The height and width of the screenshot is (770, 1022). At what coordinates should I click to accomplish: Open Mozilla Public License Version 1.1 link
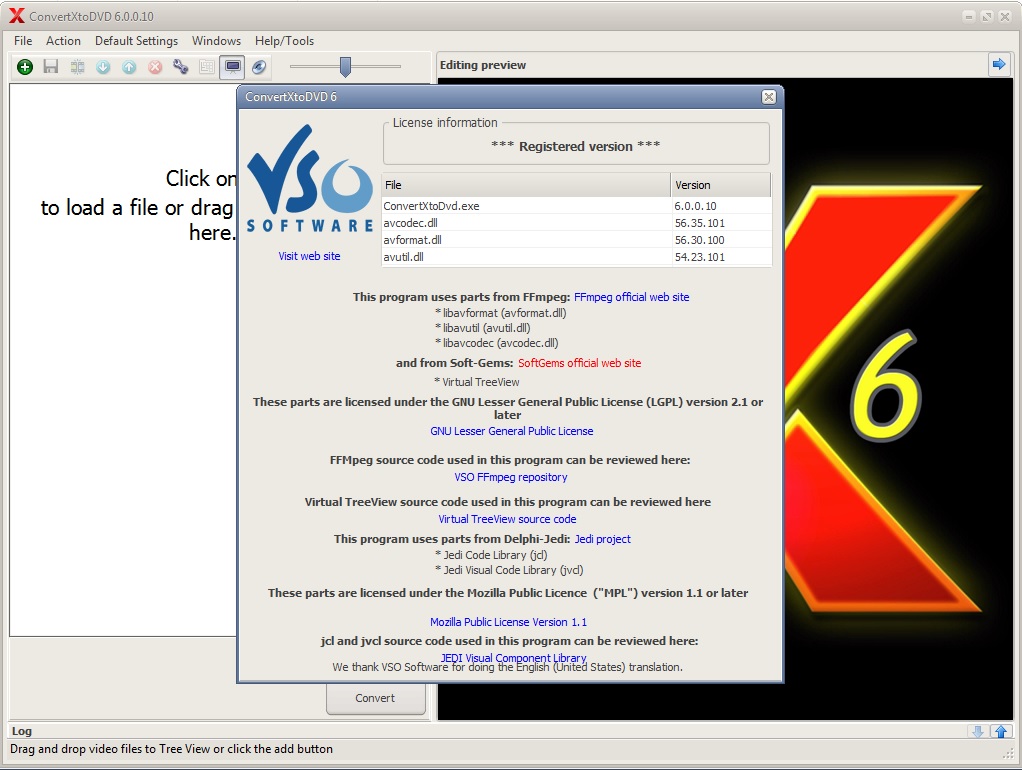click(508, 622)
